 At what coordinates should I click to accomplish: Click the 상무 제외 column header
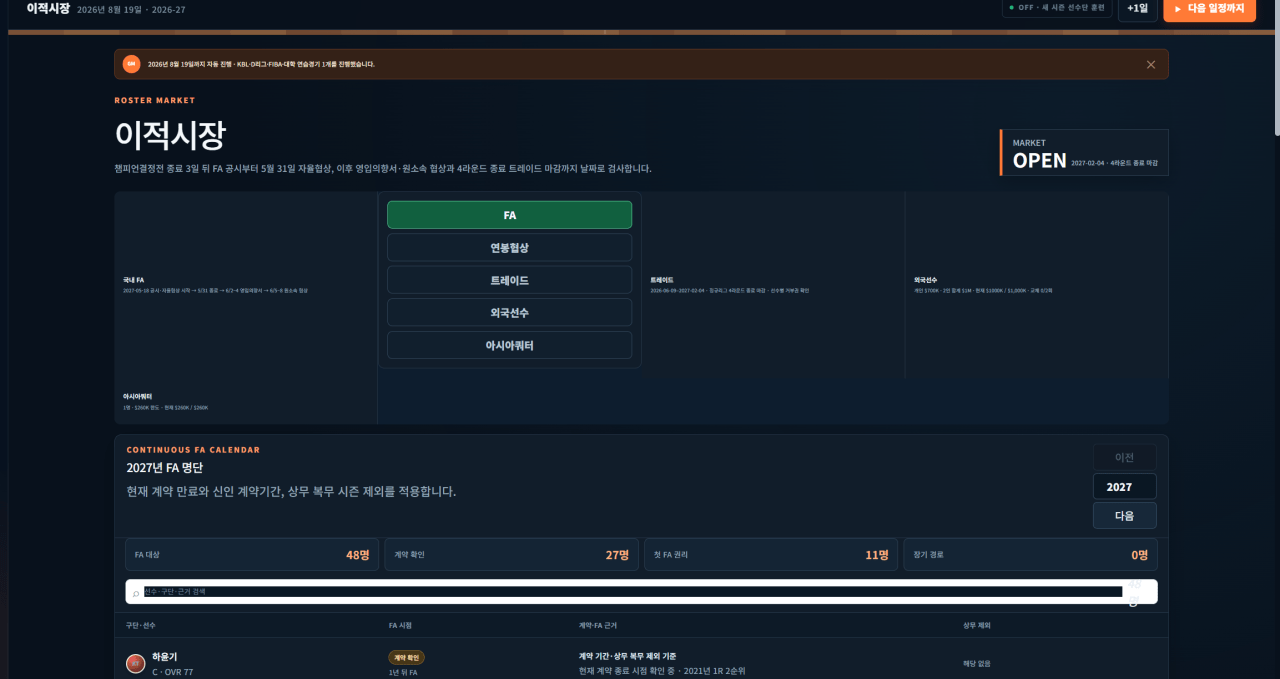click(x=977, y=625)
